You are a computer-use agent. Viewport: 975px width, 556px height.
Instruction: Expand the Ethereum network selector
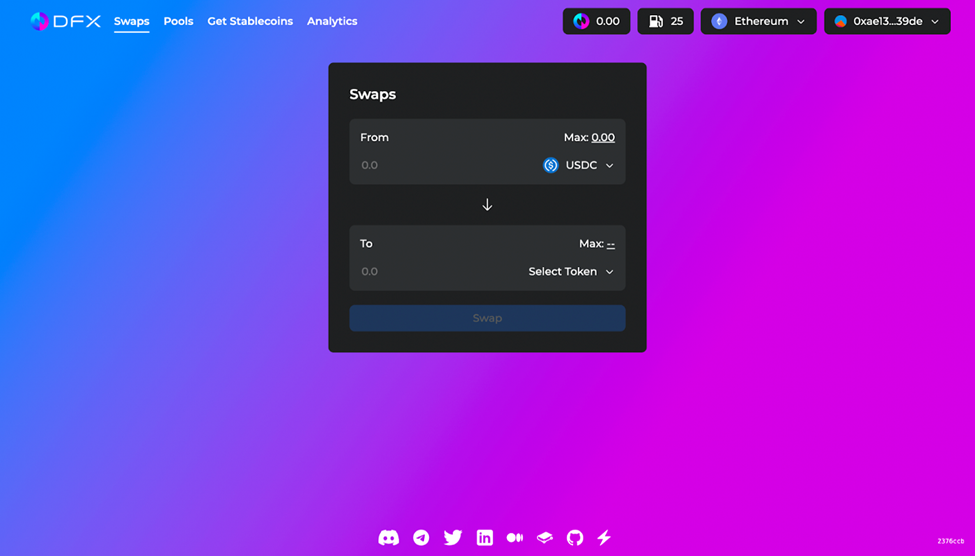click(758, 21)
